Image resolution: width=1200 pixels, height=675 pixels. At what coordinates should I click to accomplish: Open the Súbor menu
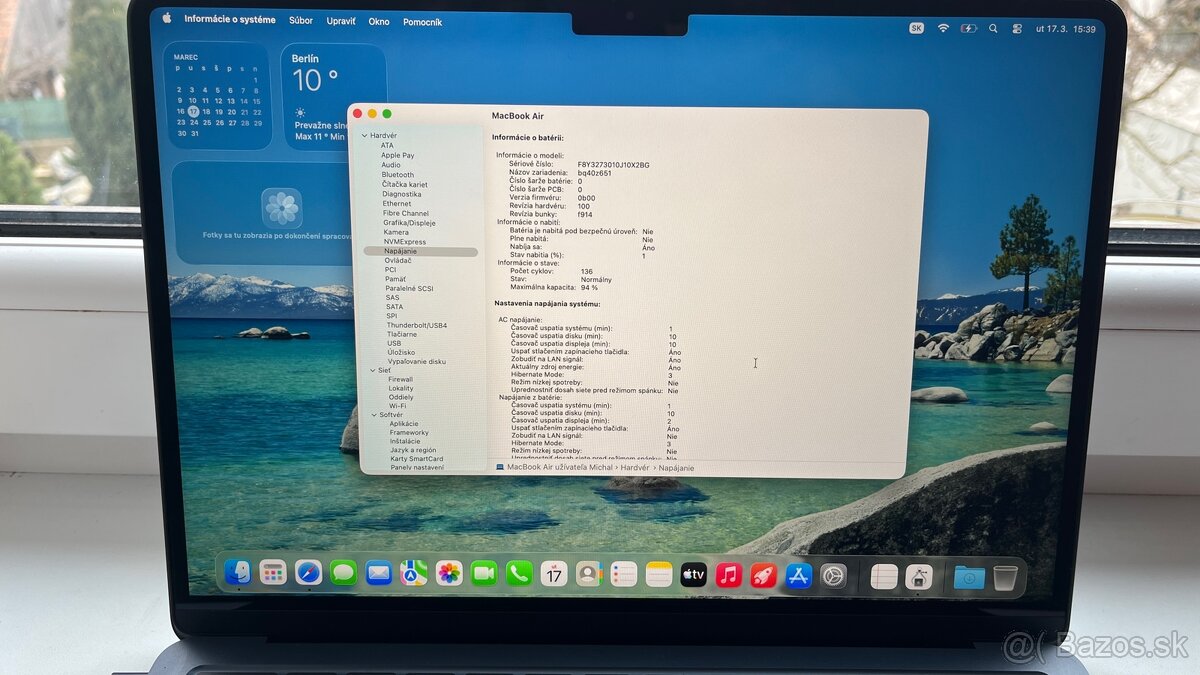(x=301, y=20)
